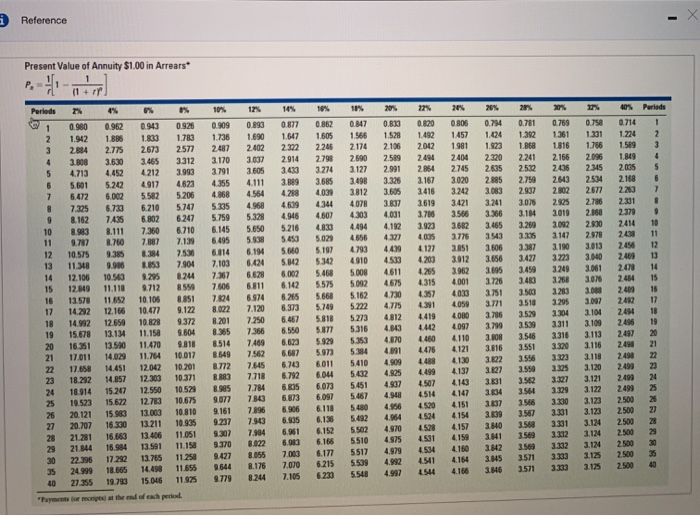The image size is (700, 516).
Task: Select the 12% column header
Action: 254,109
